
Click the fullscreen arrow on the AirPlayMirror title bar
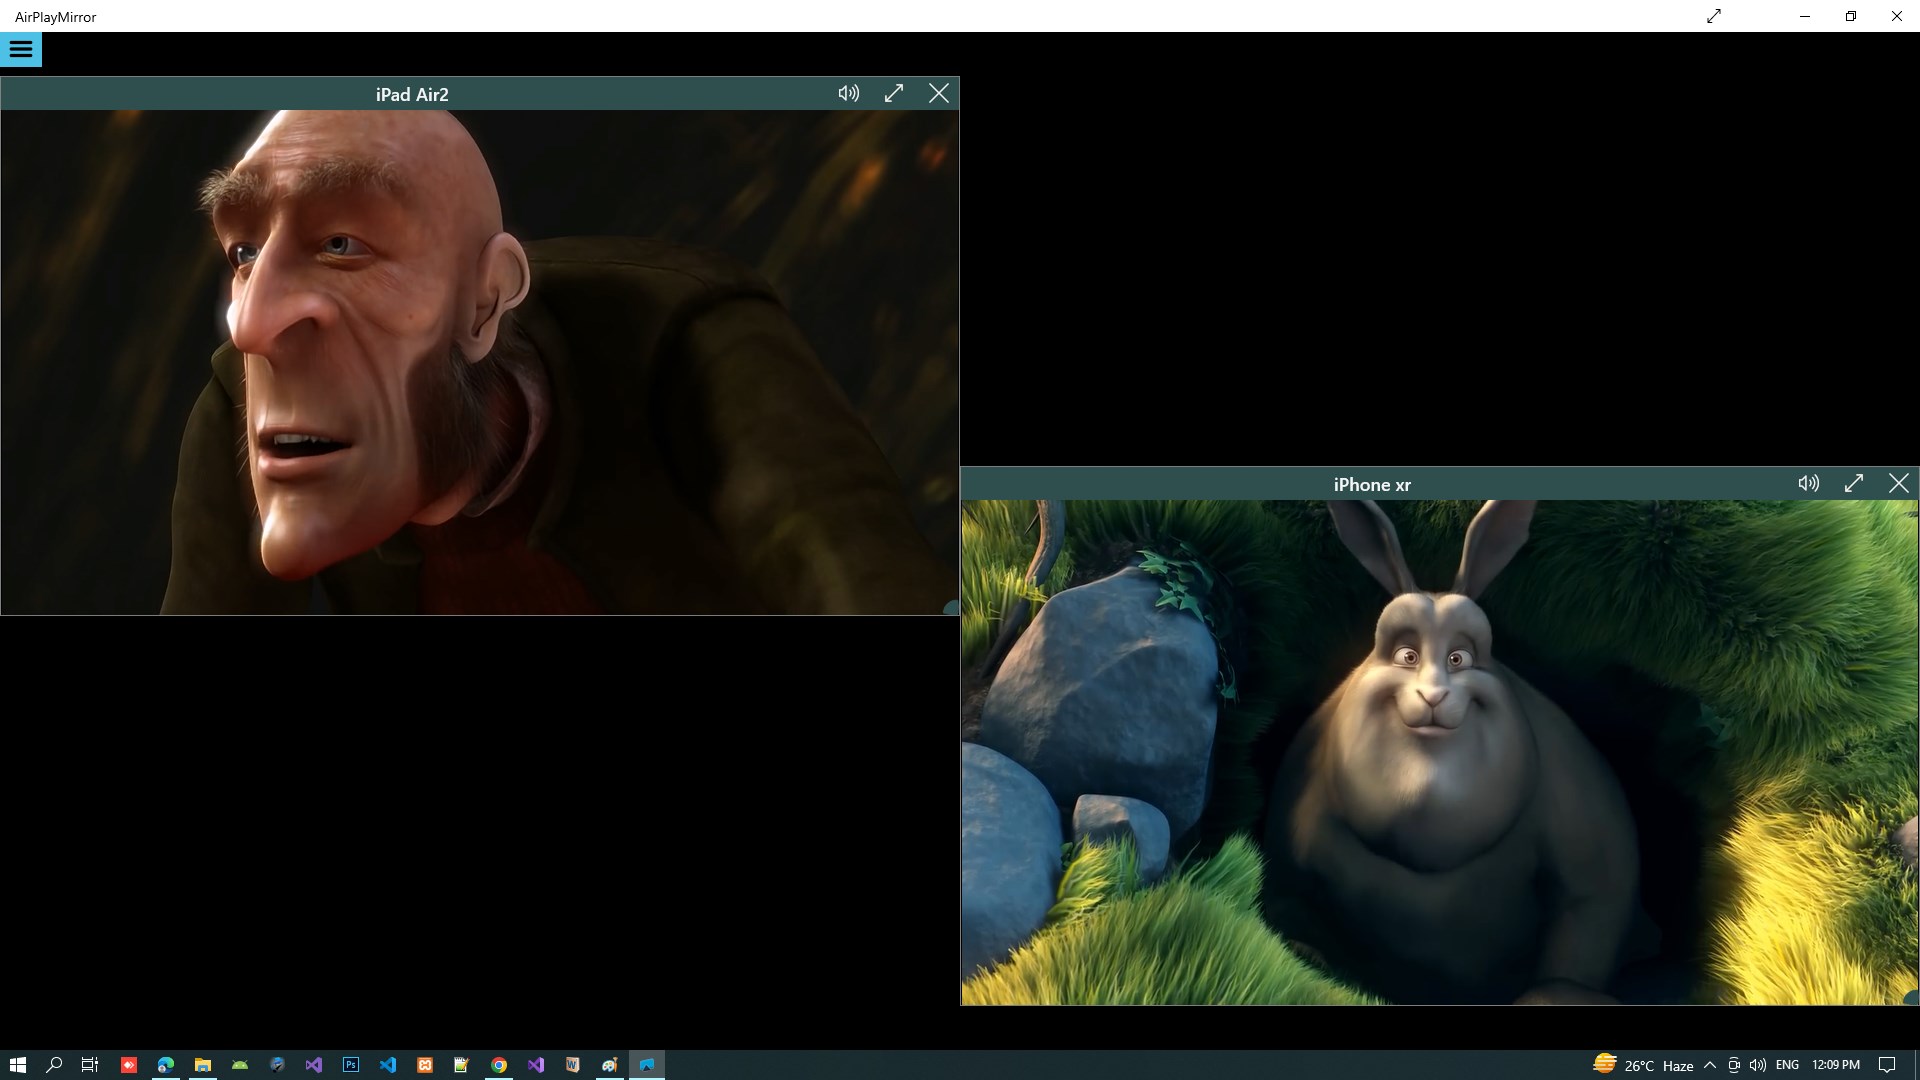[1713, 16]
